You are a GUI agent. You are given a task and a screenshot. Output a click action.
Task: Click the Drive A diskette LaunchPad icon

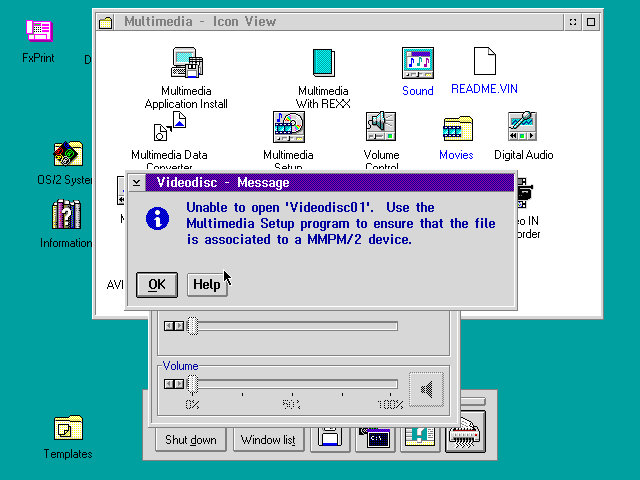point(330,438)
